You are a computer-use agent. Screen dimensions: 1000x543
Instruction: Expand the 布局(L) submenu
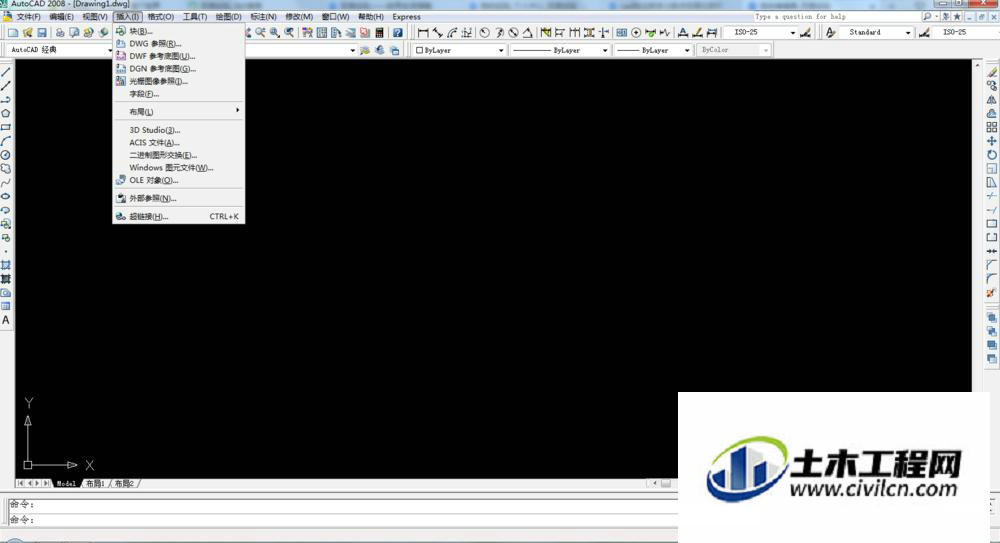(x=178, y=112)
